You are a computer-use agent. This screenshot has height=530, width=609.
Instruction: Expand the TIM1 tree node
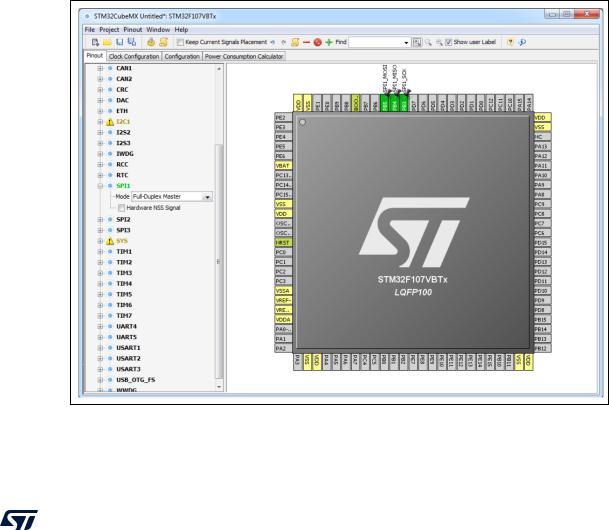(100, 252)
